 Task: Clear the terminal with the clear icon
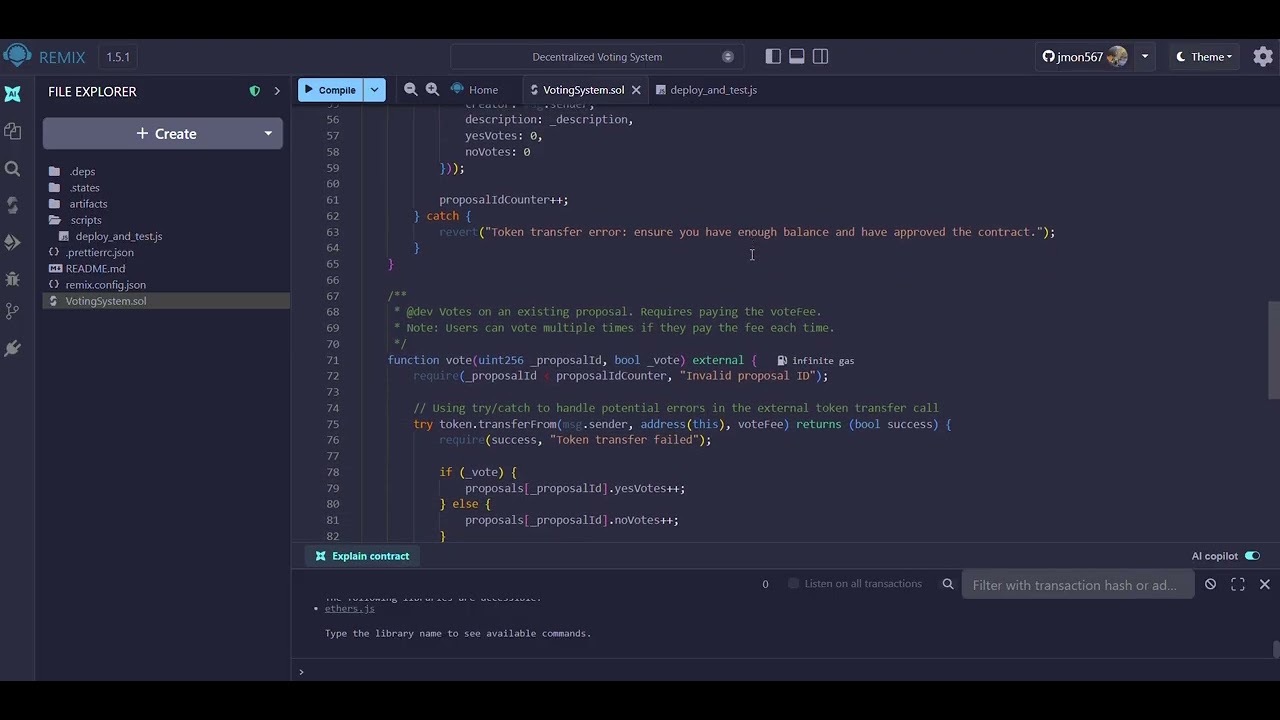tap(1210, 584)
